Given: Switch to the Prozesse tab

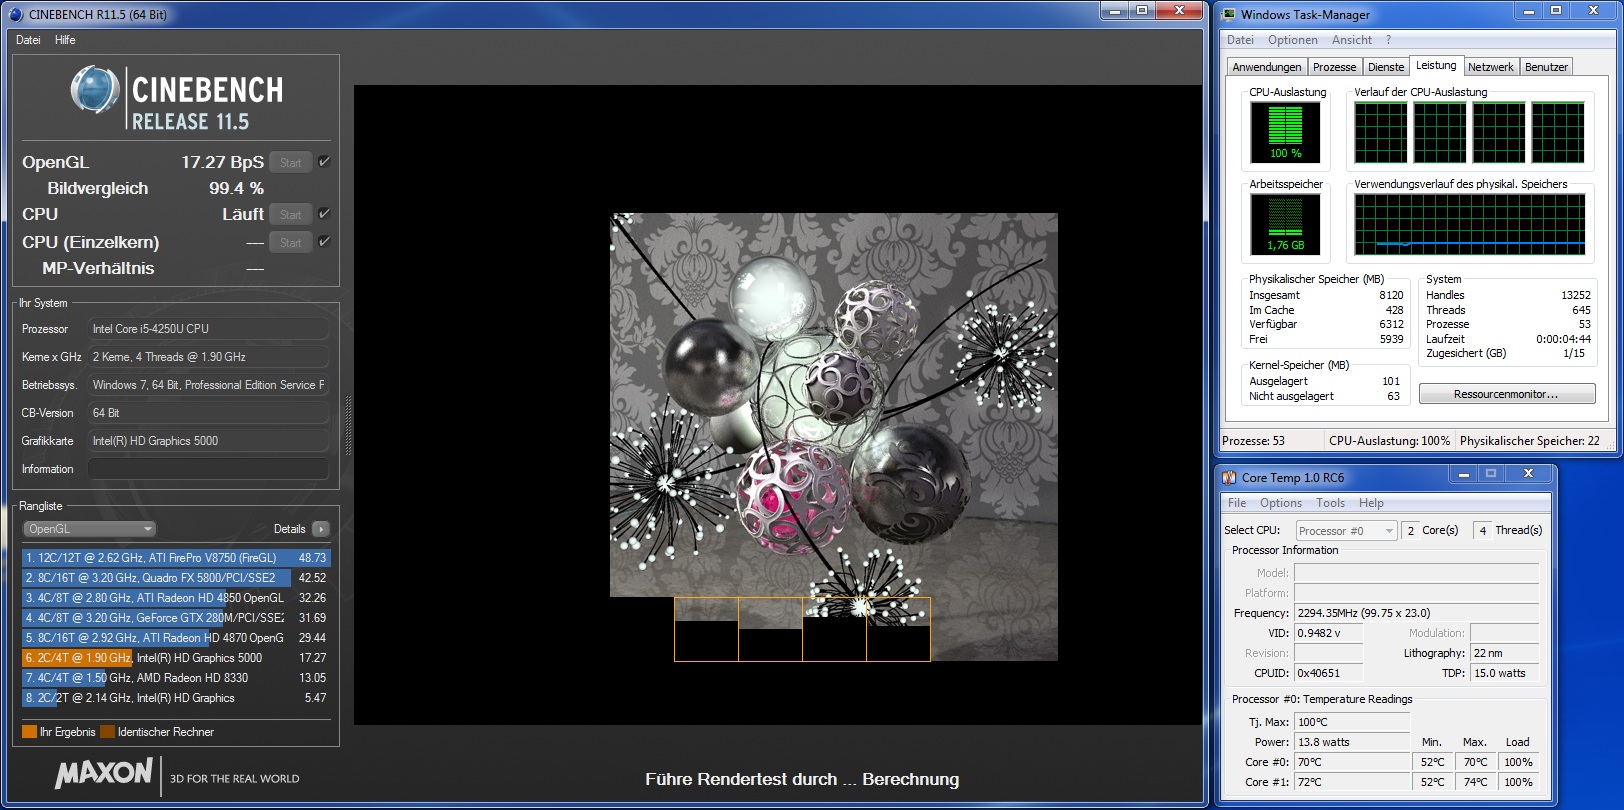Looking at the screenshot, I should point(1334,67).
